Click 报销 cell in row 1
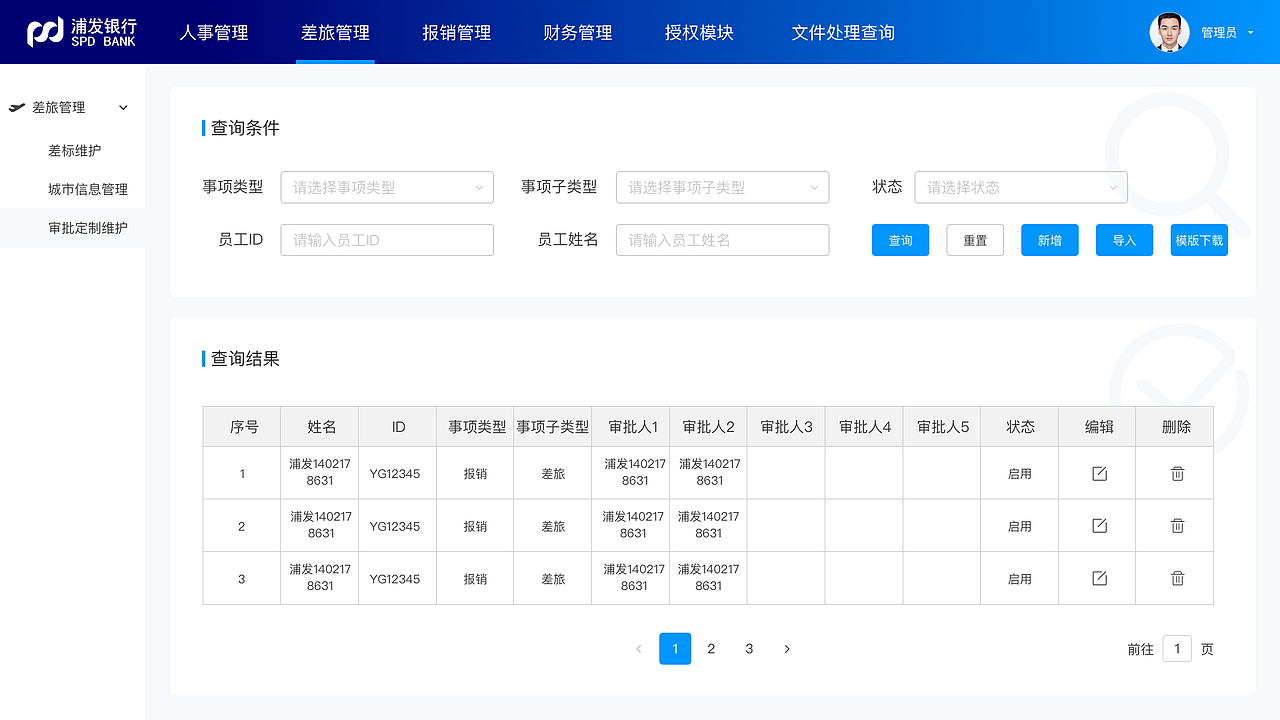The image size is (1280, 720). click(x=475, y=473)
